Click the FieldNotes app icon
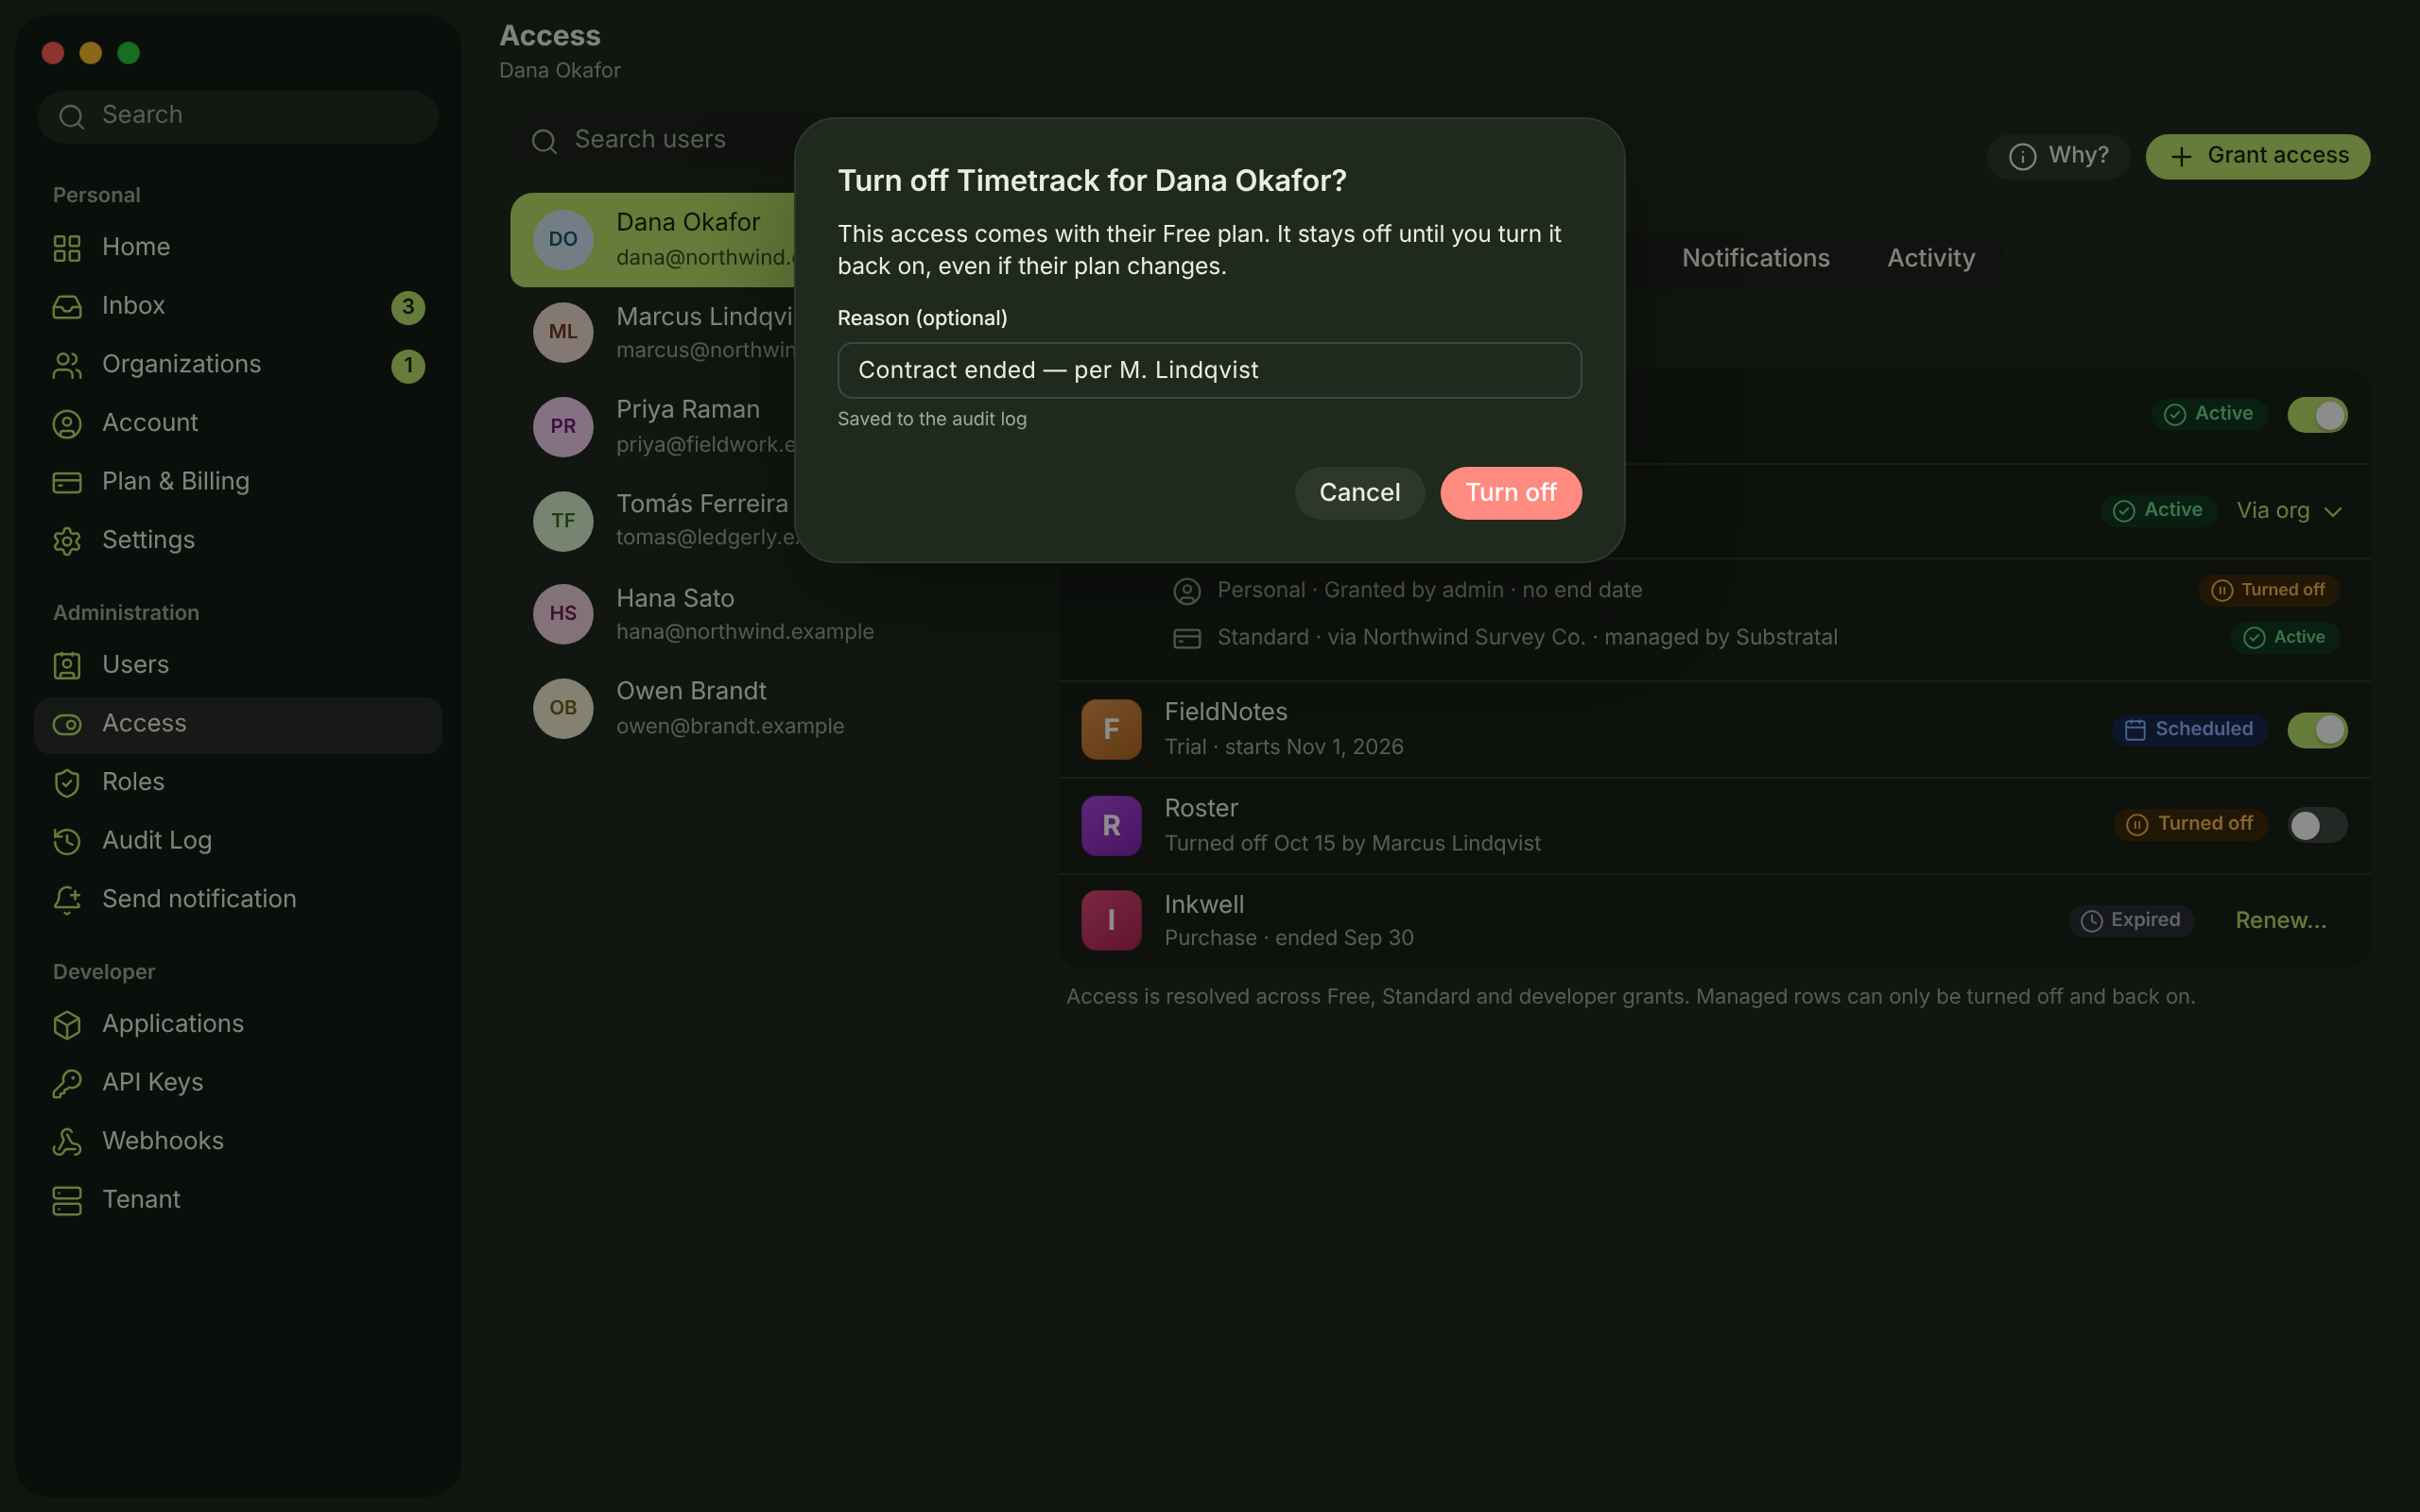 click(x=1111, y=729)
